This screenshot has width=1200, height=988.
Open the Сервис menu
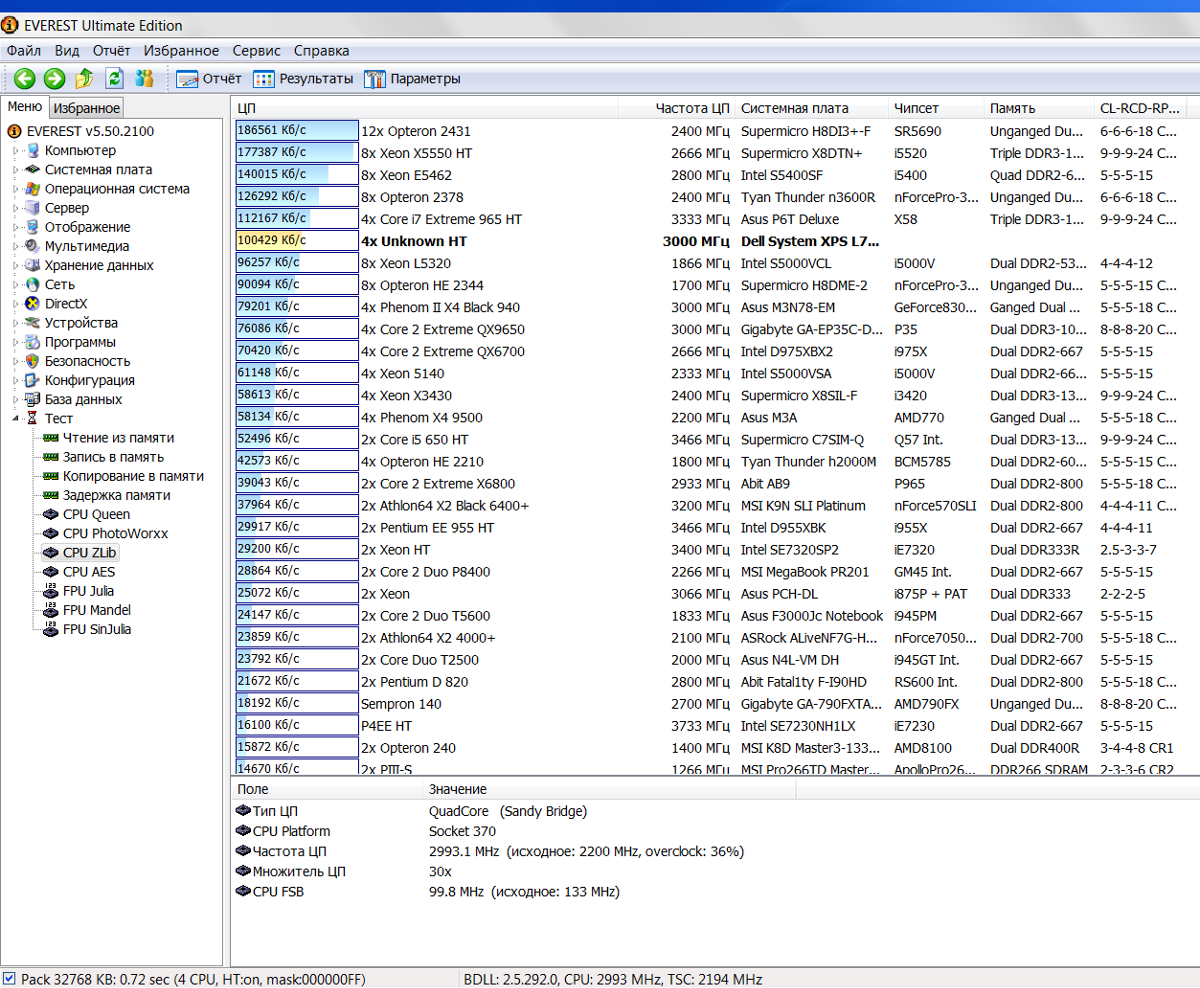[x=256, y=51]
